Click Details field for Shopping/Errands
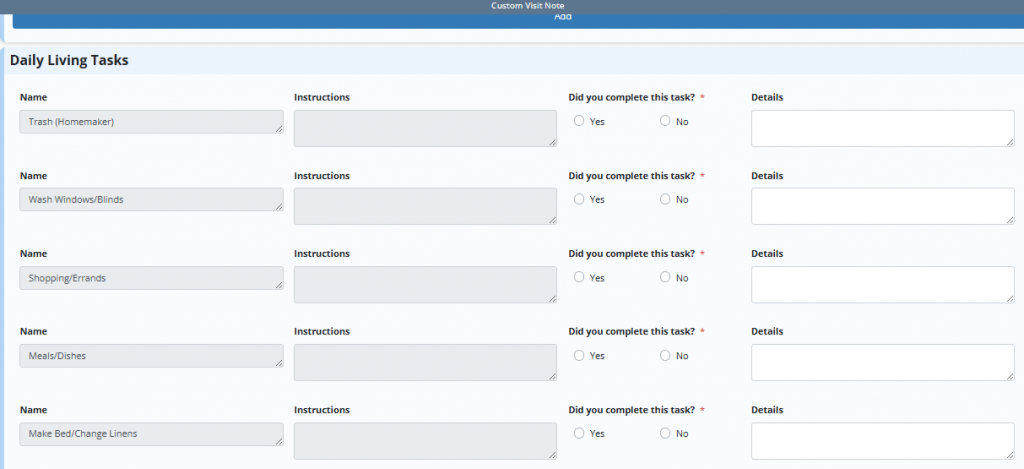This screenshot has height=469, width=1024. pyautogui.click(x=882, y=284)
